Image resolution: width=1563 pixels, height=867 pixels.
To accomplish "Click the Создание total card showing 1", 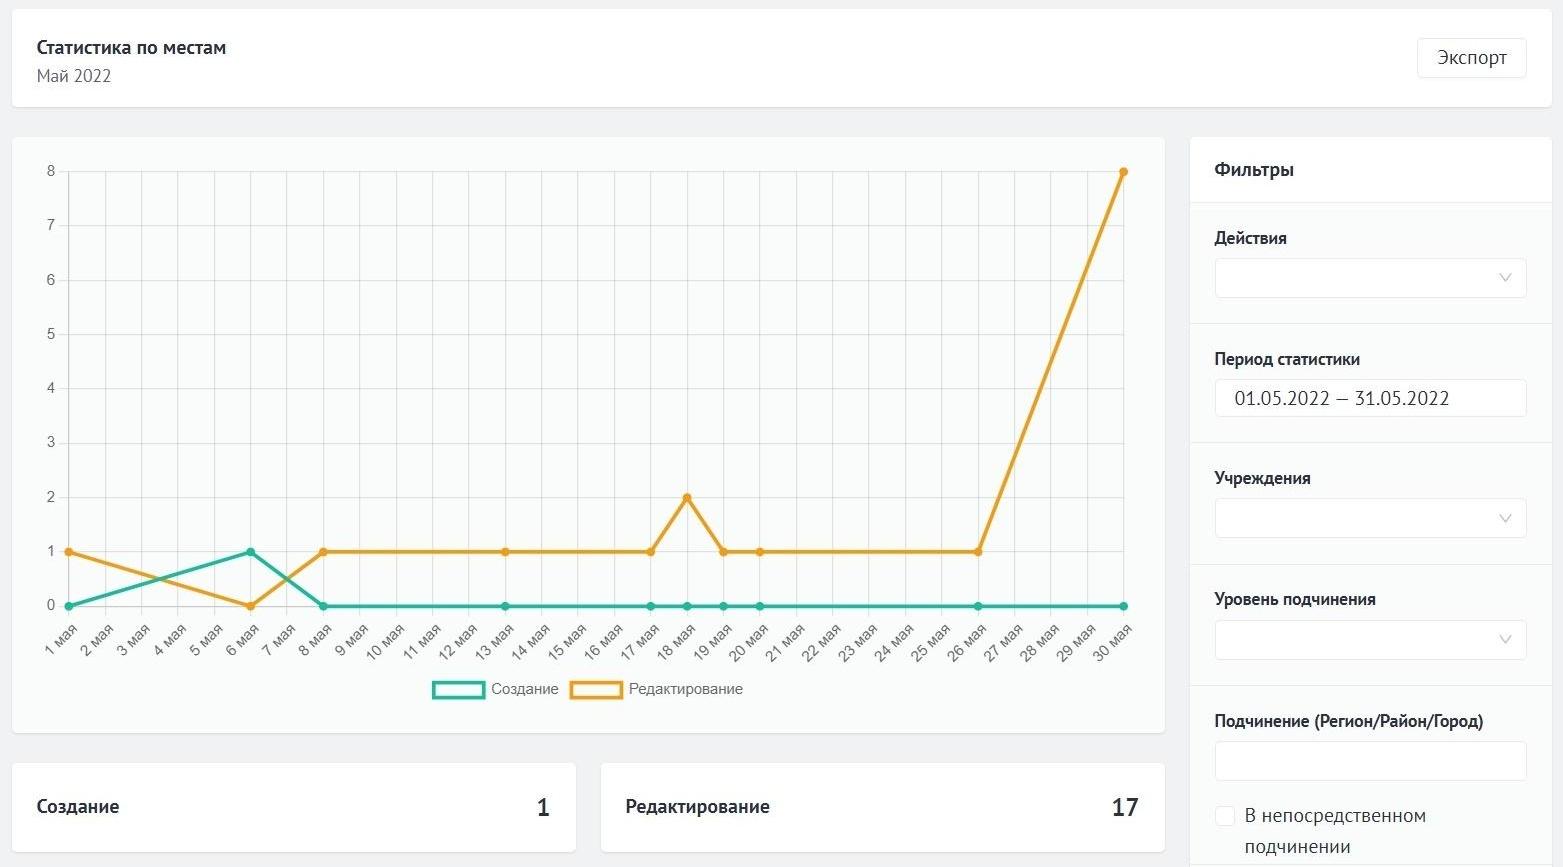I will pos(293,807).
